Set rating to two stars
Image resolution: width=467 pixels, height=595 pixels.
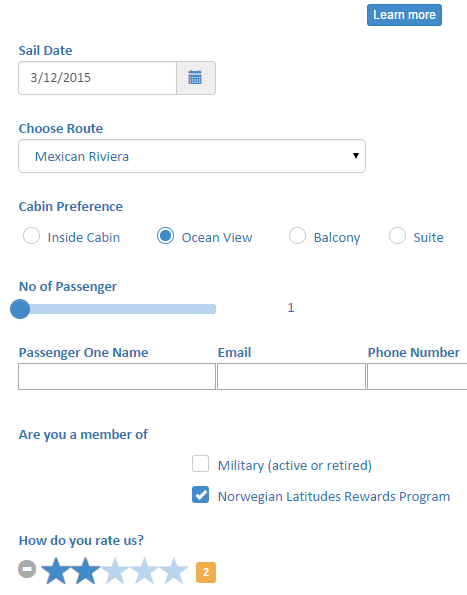click(x=85, y=570)
